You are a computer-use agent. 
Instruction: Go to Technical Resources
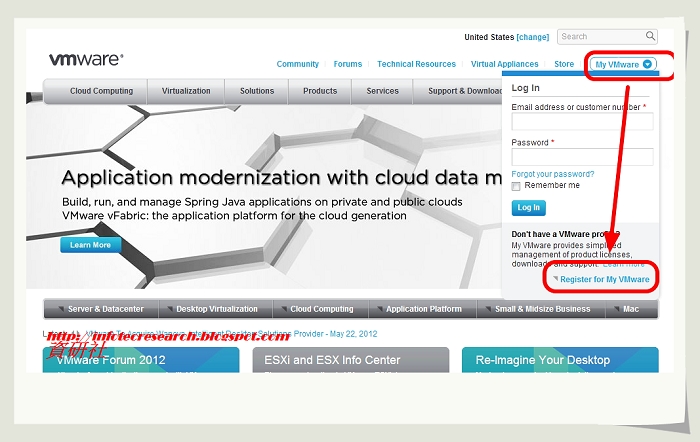tap(417, 64)
